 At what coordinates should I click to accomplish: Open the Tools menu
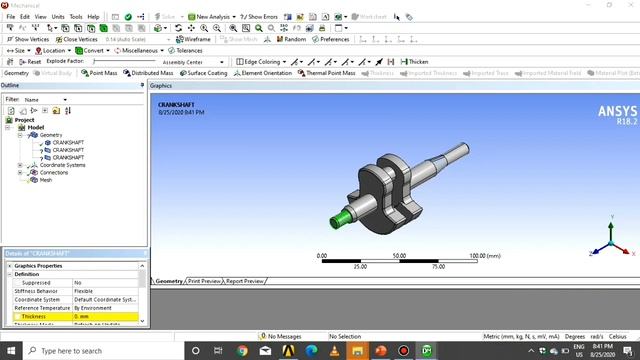pos(76,17)
